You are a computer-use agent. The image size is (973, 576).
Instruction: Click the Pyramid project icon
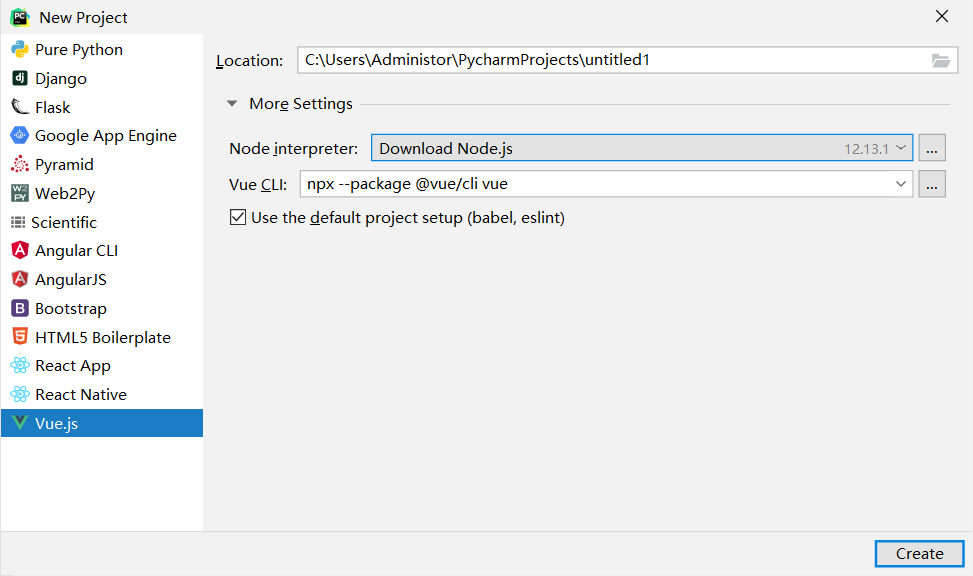(20, 164)
